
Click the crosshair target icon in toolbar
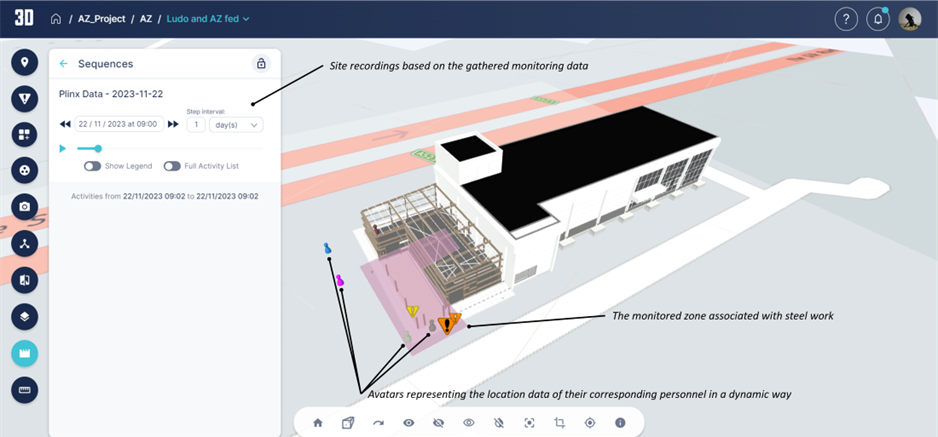coord(590,423)
